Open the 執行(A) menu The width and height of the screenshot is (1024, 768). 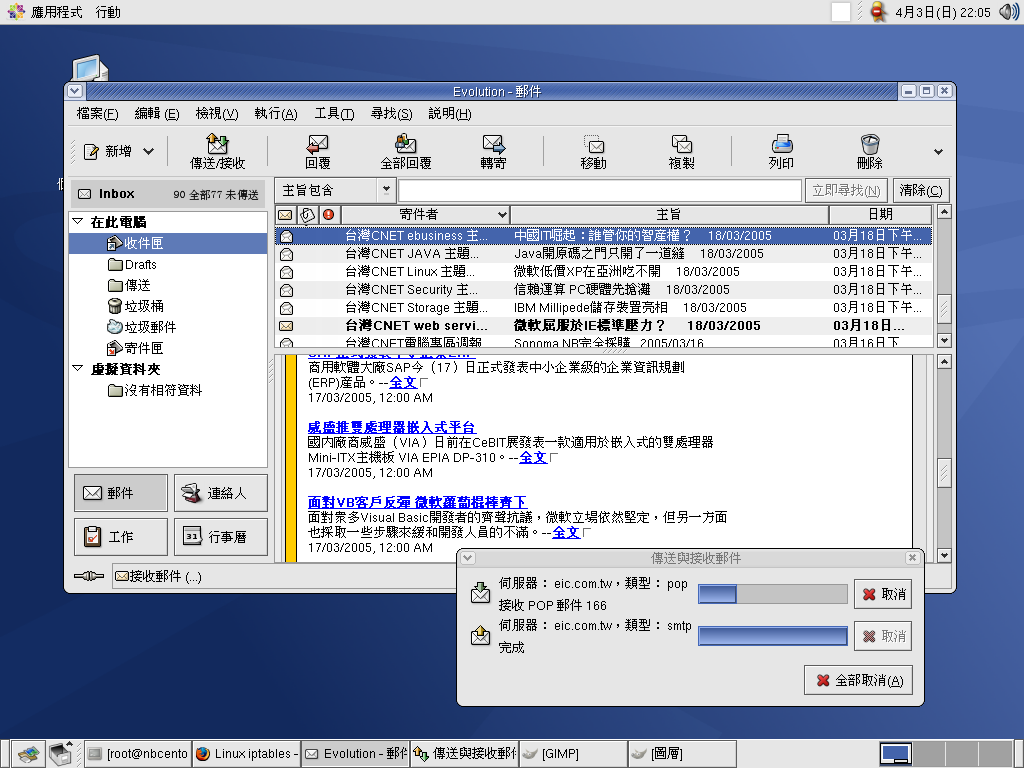(x=276, y=114)
